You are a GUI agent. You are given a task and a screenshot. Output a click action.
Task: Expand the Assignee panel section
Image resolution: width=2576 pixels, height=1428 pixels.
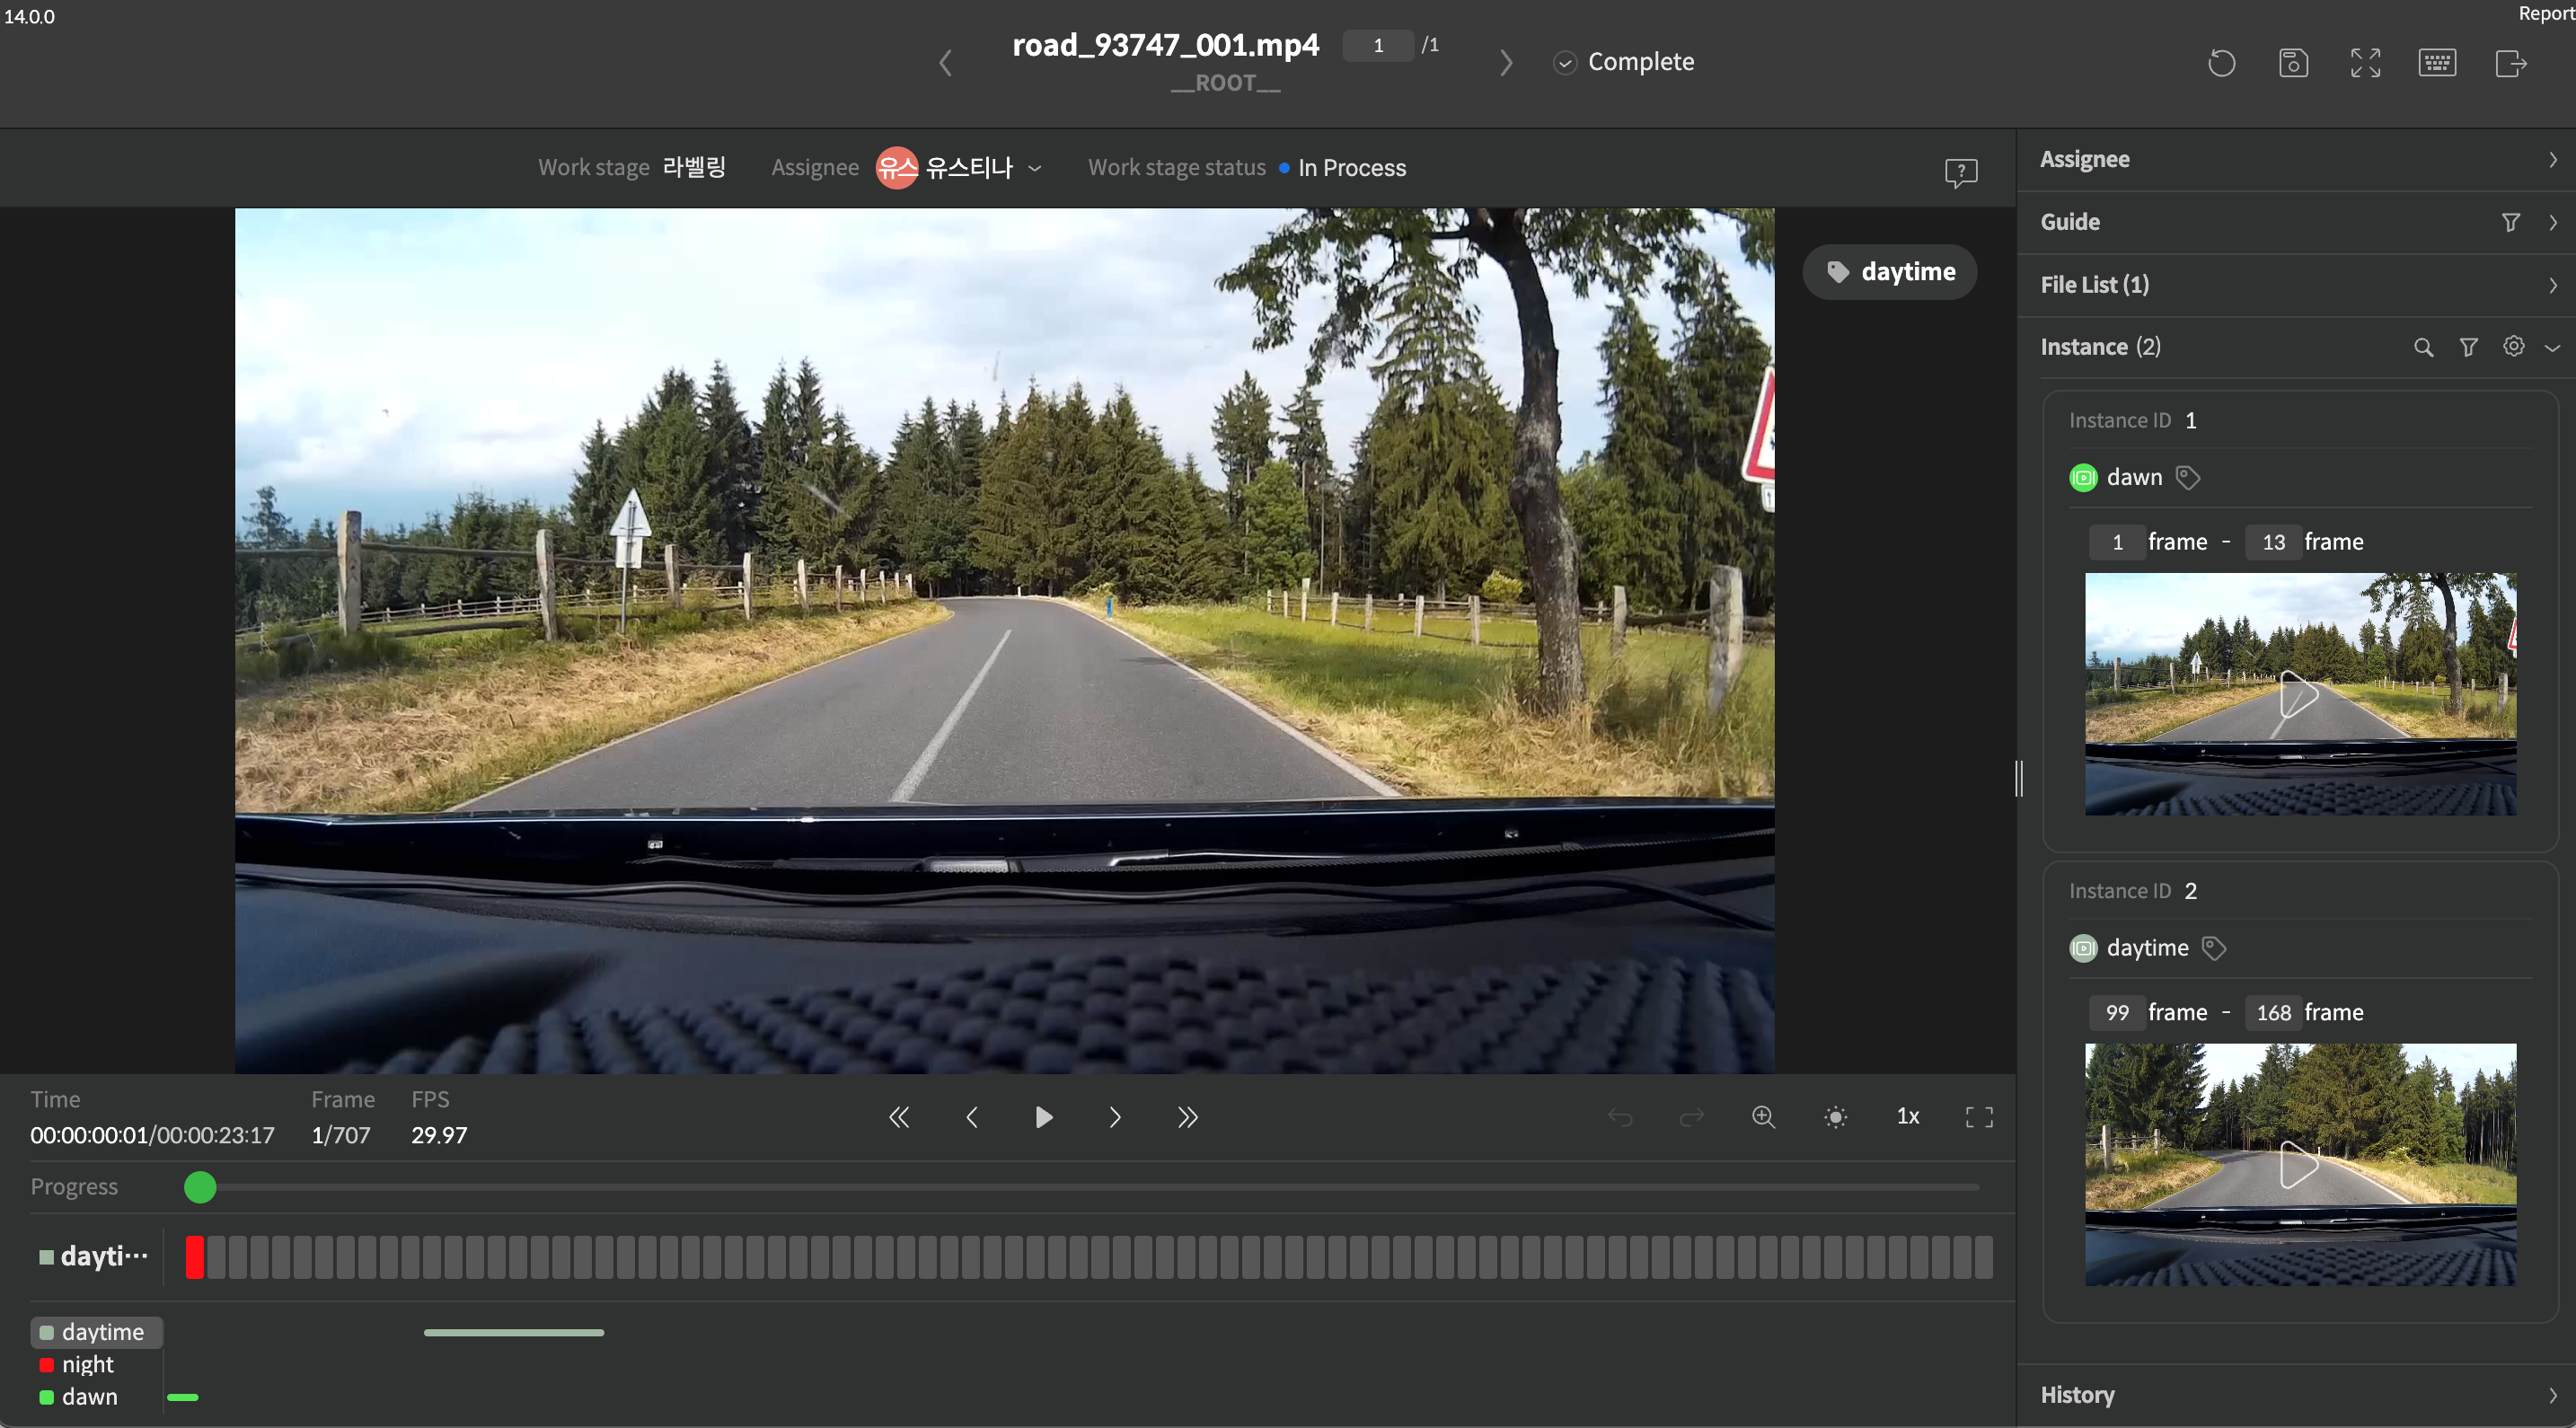(2550, 158)
